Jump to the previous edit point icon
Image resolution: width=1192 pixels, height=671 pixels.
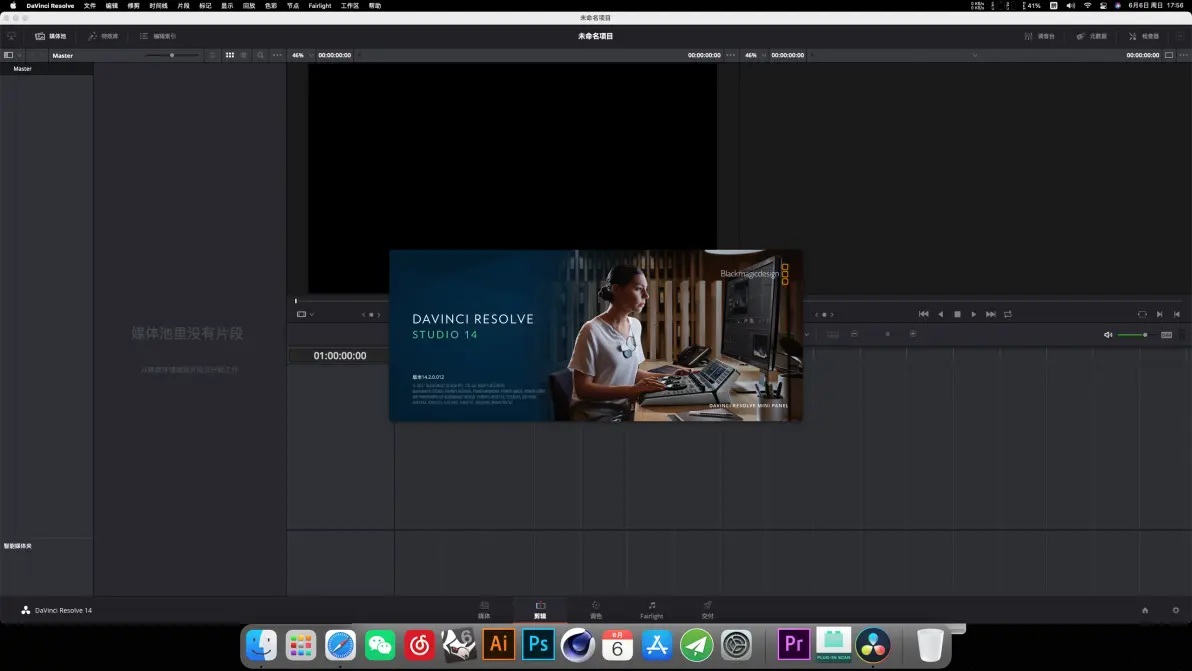1177,314
